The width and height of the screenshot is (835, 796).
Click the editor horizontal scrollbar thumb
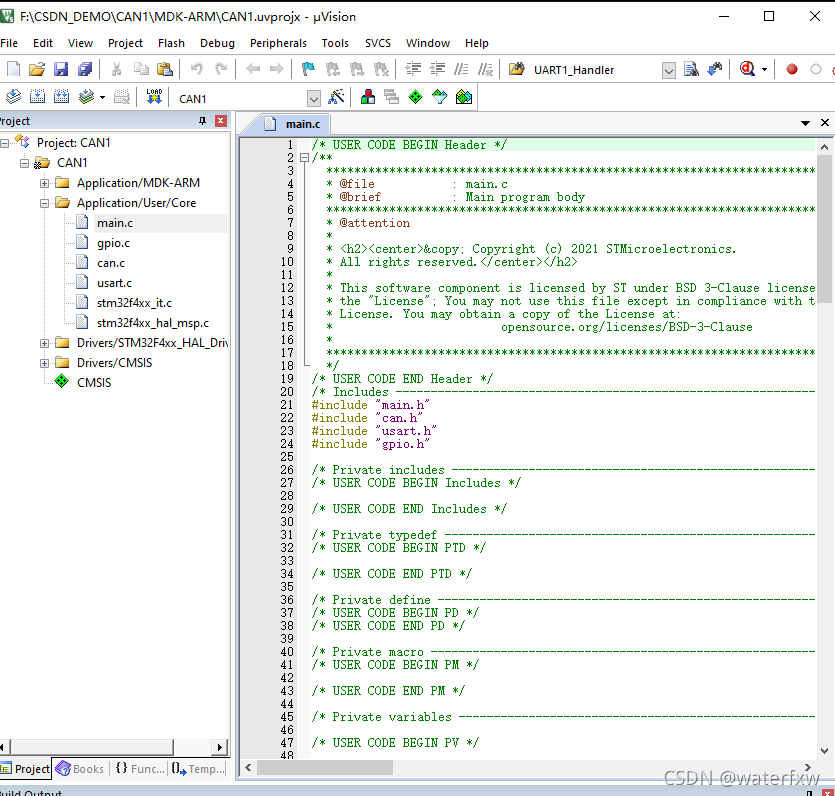pos(325,767)
